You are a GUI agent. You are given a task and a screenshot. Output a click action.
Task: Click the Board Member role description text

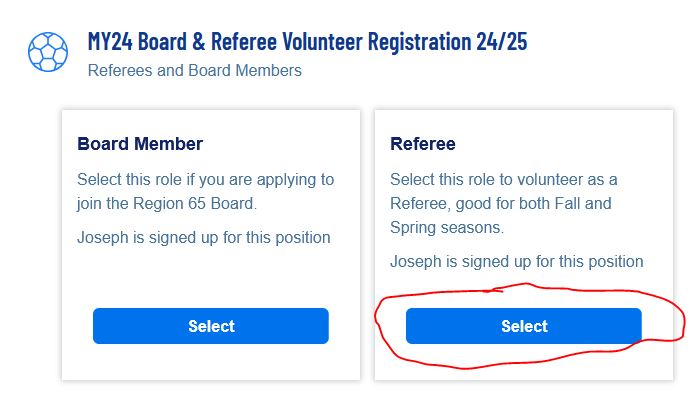[x=205, y=191]
